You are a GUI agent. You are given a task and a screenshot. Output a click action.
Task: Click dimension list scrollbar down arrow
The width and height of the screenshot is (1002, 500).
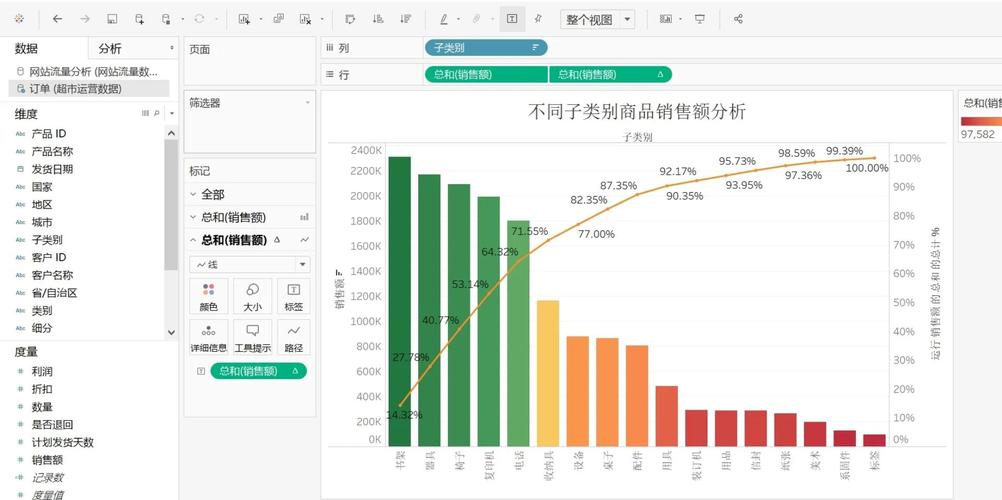171,332
